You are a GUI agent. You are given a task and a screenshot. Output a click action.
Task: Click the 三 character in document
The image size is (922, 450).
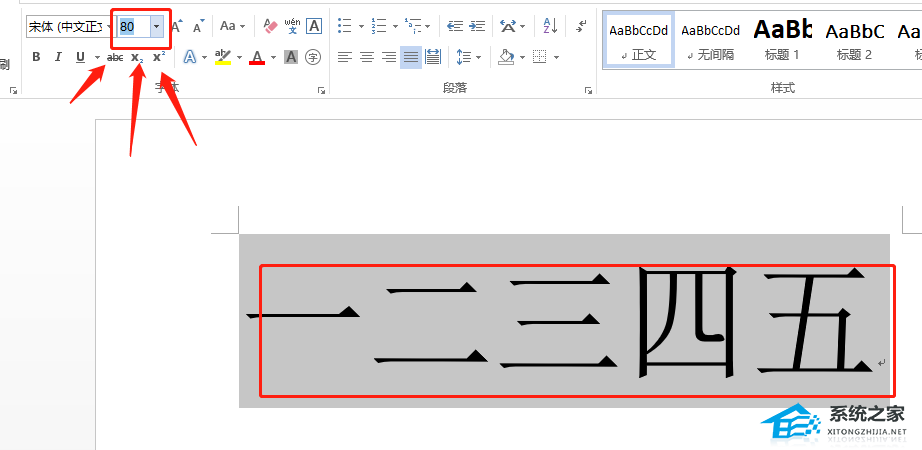[x=559, y=321]
